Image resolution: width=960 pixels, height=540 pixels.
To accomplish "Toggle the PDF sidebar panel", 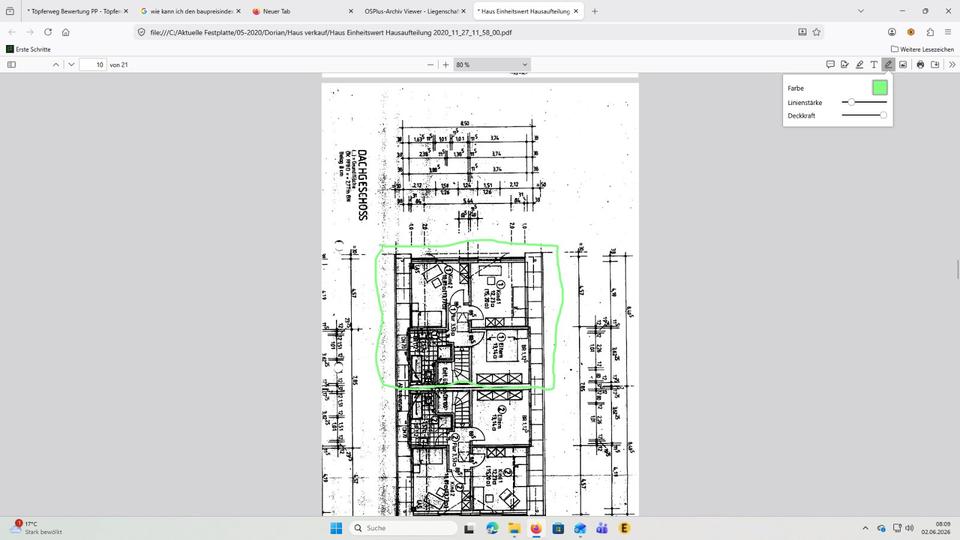I will [x=12, y=64].
